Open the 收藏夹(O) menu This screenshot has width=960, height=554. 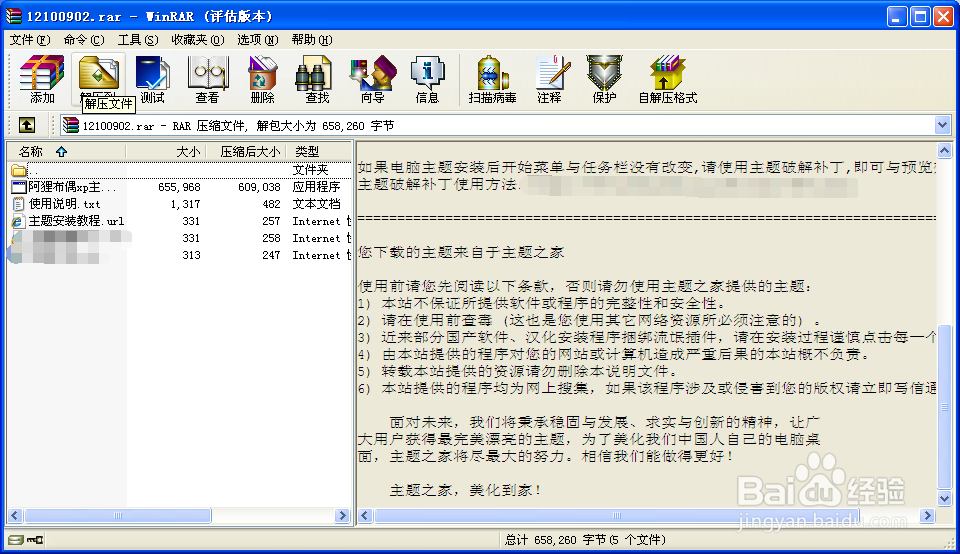coord(198,40)
